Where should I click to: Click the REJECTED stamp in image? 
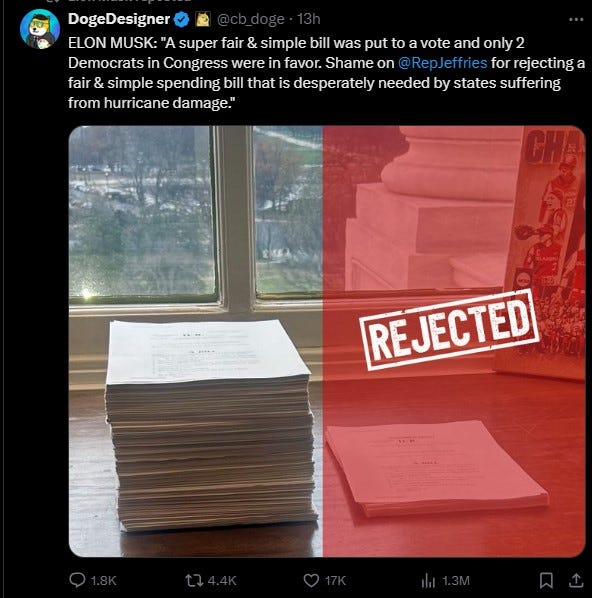click(x=449, y=330)
